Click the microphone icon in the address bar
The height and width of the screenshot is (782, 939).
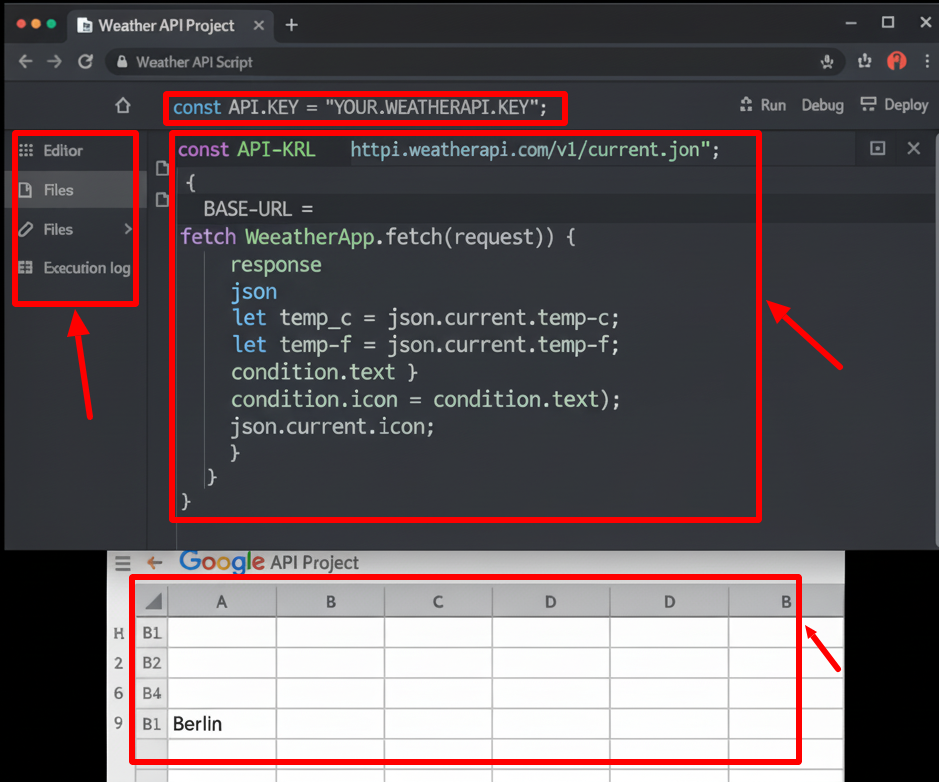click(x=827, y=61)
